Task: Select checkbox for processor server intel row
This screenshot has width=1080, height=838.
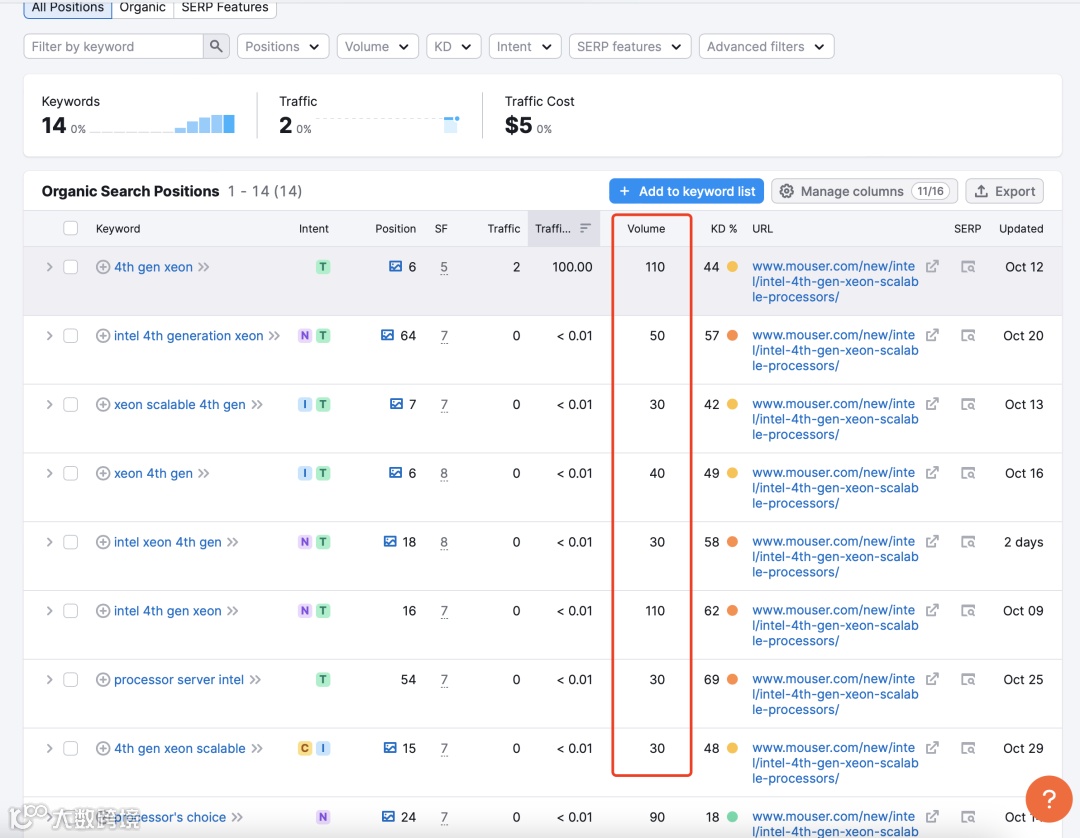Action: pyautogui.click(x=70, y=680)
